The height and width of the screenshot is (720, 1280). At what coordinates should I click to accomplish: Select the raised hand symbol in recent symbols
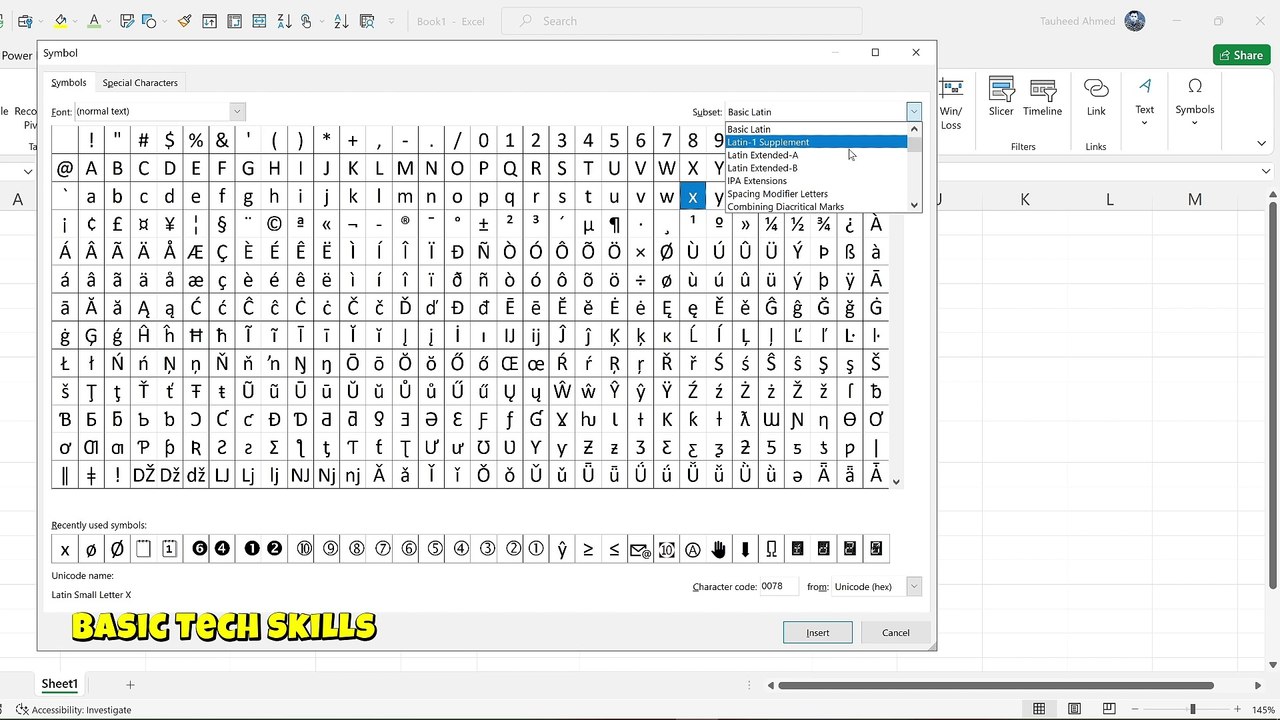(719, 548)
